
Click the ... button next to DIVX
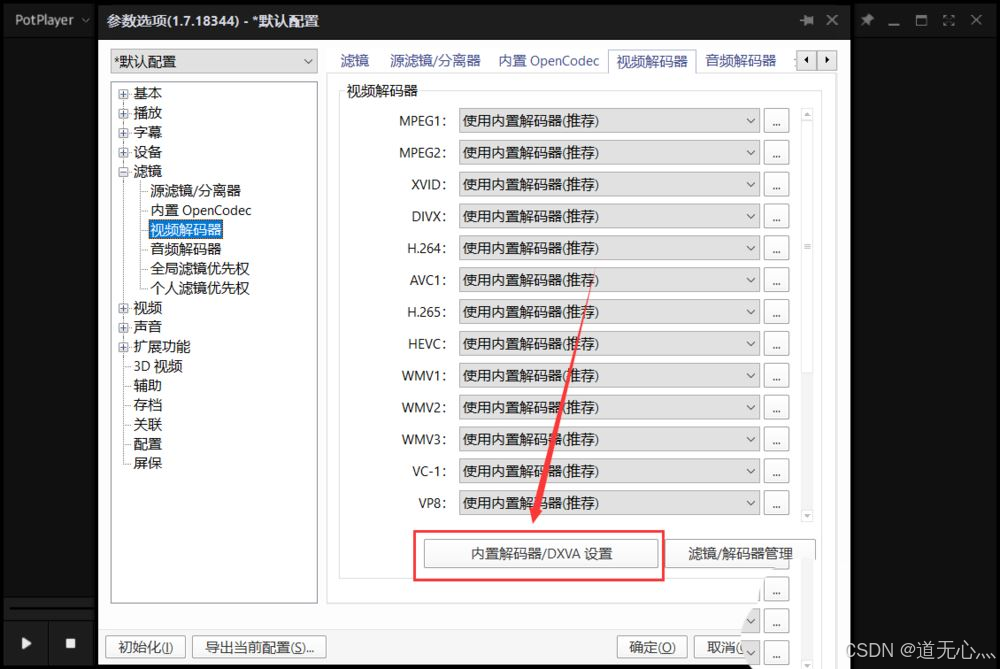tap(776, 216)
